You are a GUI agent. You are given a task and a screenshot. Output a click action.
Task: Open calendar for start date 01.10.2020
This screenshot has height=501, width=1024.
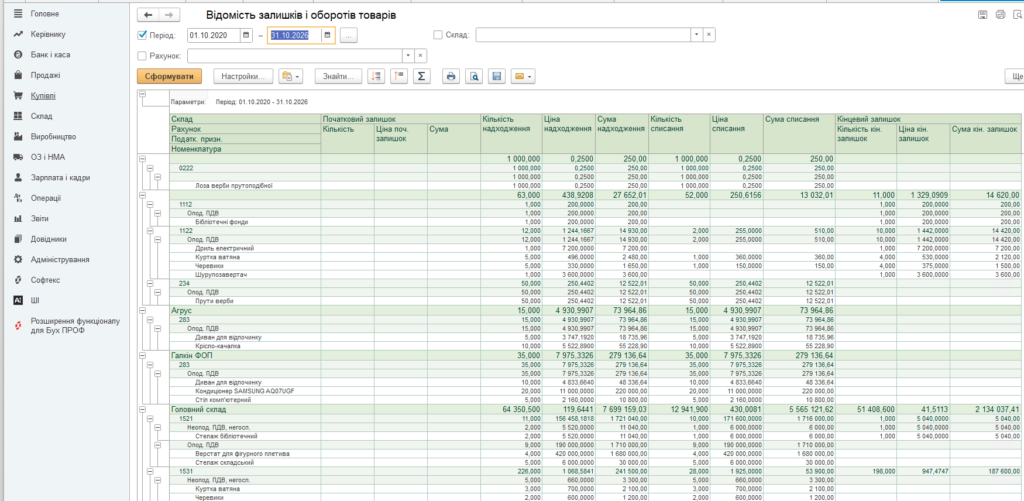246,35
